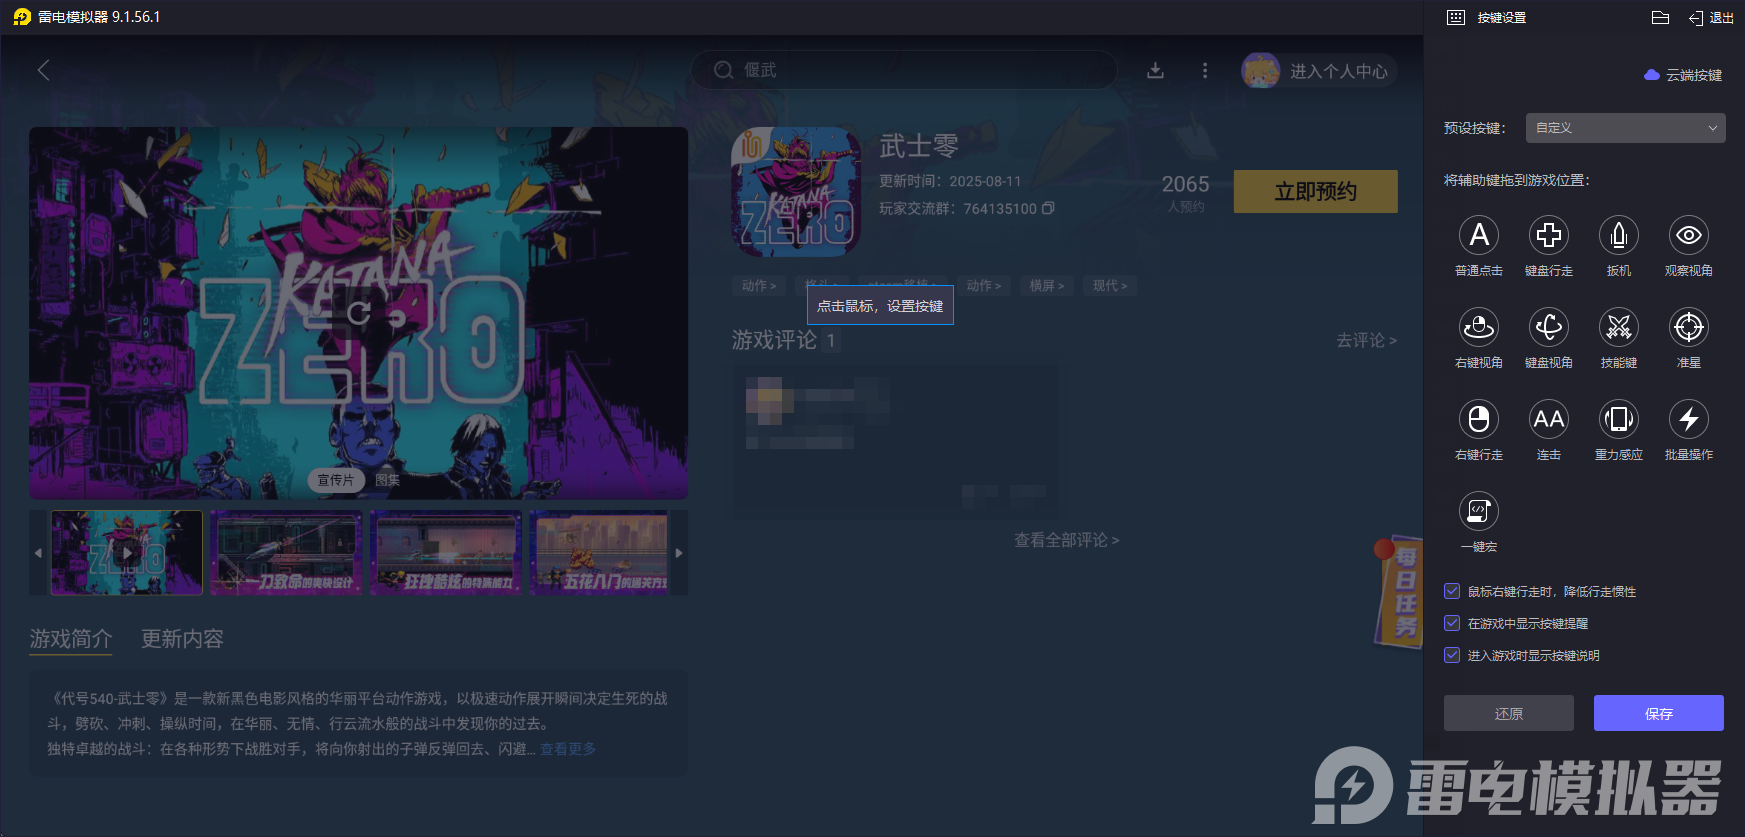
Task: Switch to the 更新内容 tab
Action: point(182,639)
